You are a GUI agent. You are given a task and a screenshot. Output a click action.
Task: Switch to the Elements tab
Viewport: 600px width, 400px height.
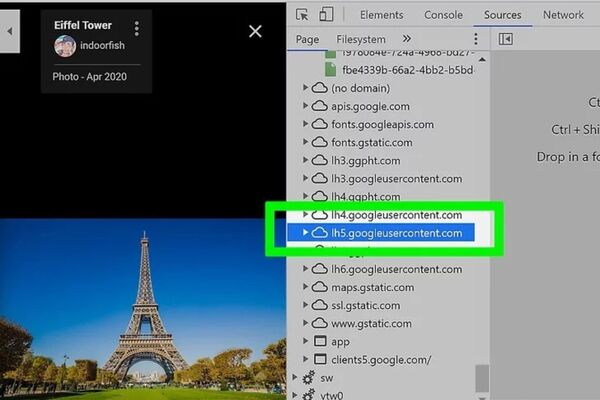point(381,15)
